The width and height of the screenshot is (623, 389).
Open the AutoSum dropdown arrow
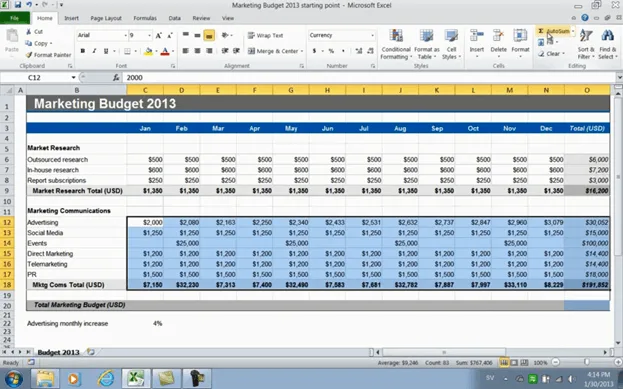(x=573, y=31)
